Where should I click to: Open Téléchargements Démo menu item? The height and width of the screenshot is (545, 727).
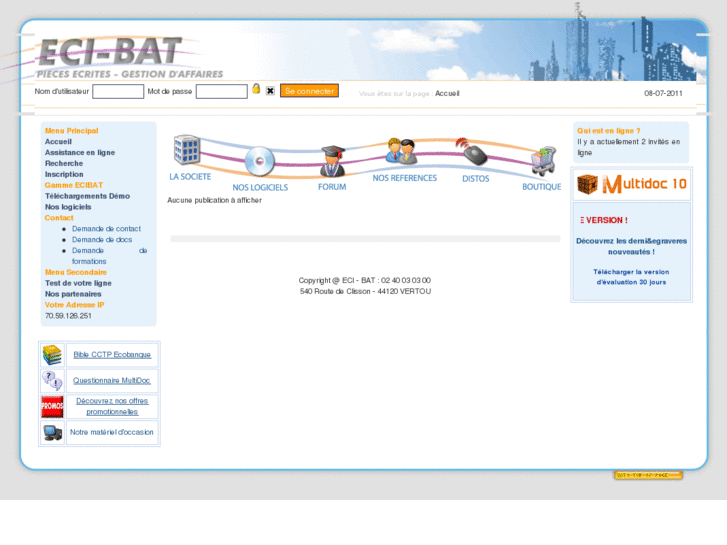pyautogui.click(x=87, y=196)
